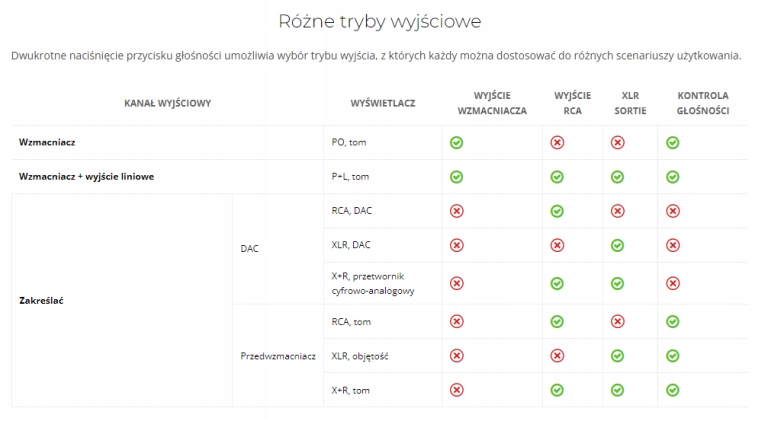Click green check for XLR, DAC XLR output
This screenshot has height=421, width=768.
tap(617, 245)
